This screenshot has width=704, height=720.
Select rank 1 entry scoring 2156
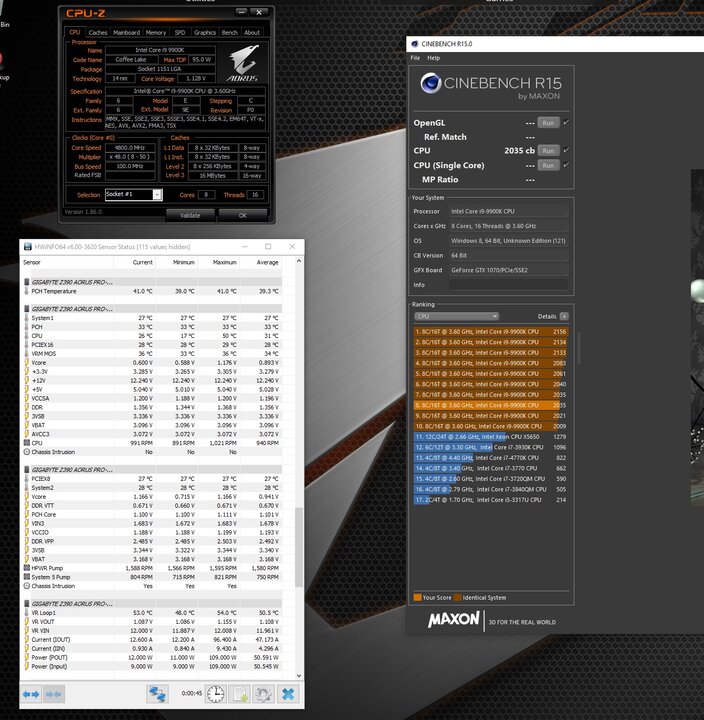490,332
